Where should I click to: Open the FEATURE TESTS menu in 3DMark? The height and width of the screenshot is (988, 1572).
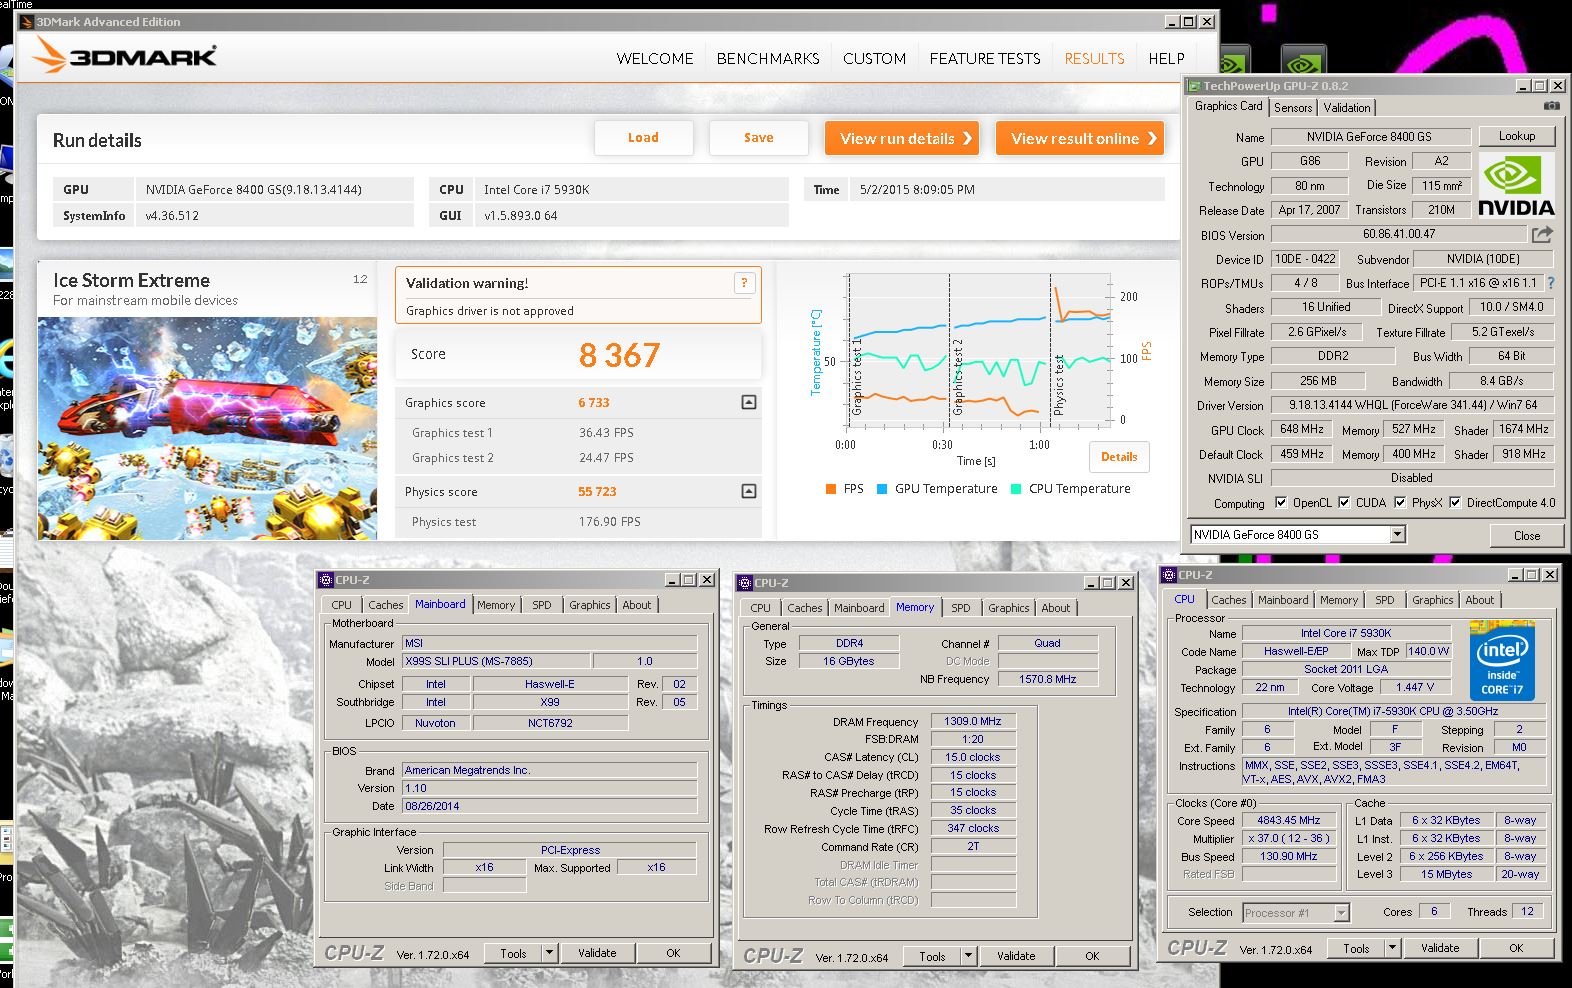point(985,58)
